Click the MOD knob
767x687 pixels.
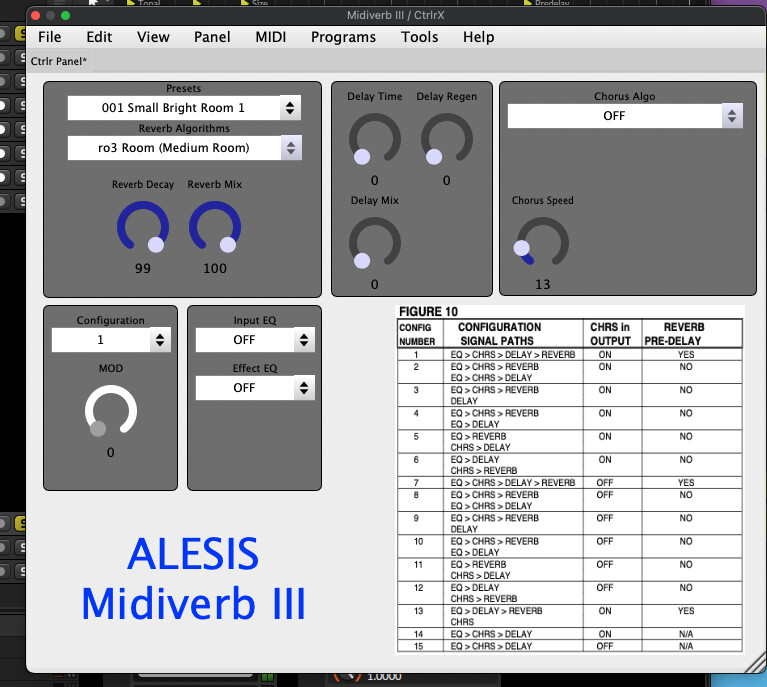(111, 411)
